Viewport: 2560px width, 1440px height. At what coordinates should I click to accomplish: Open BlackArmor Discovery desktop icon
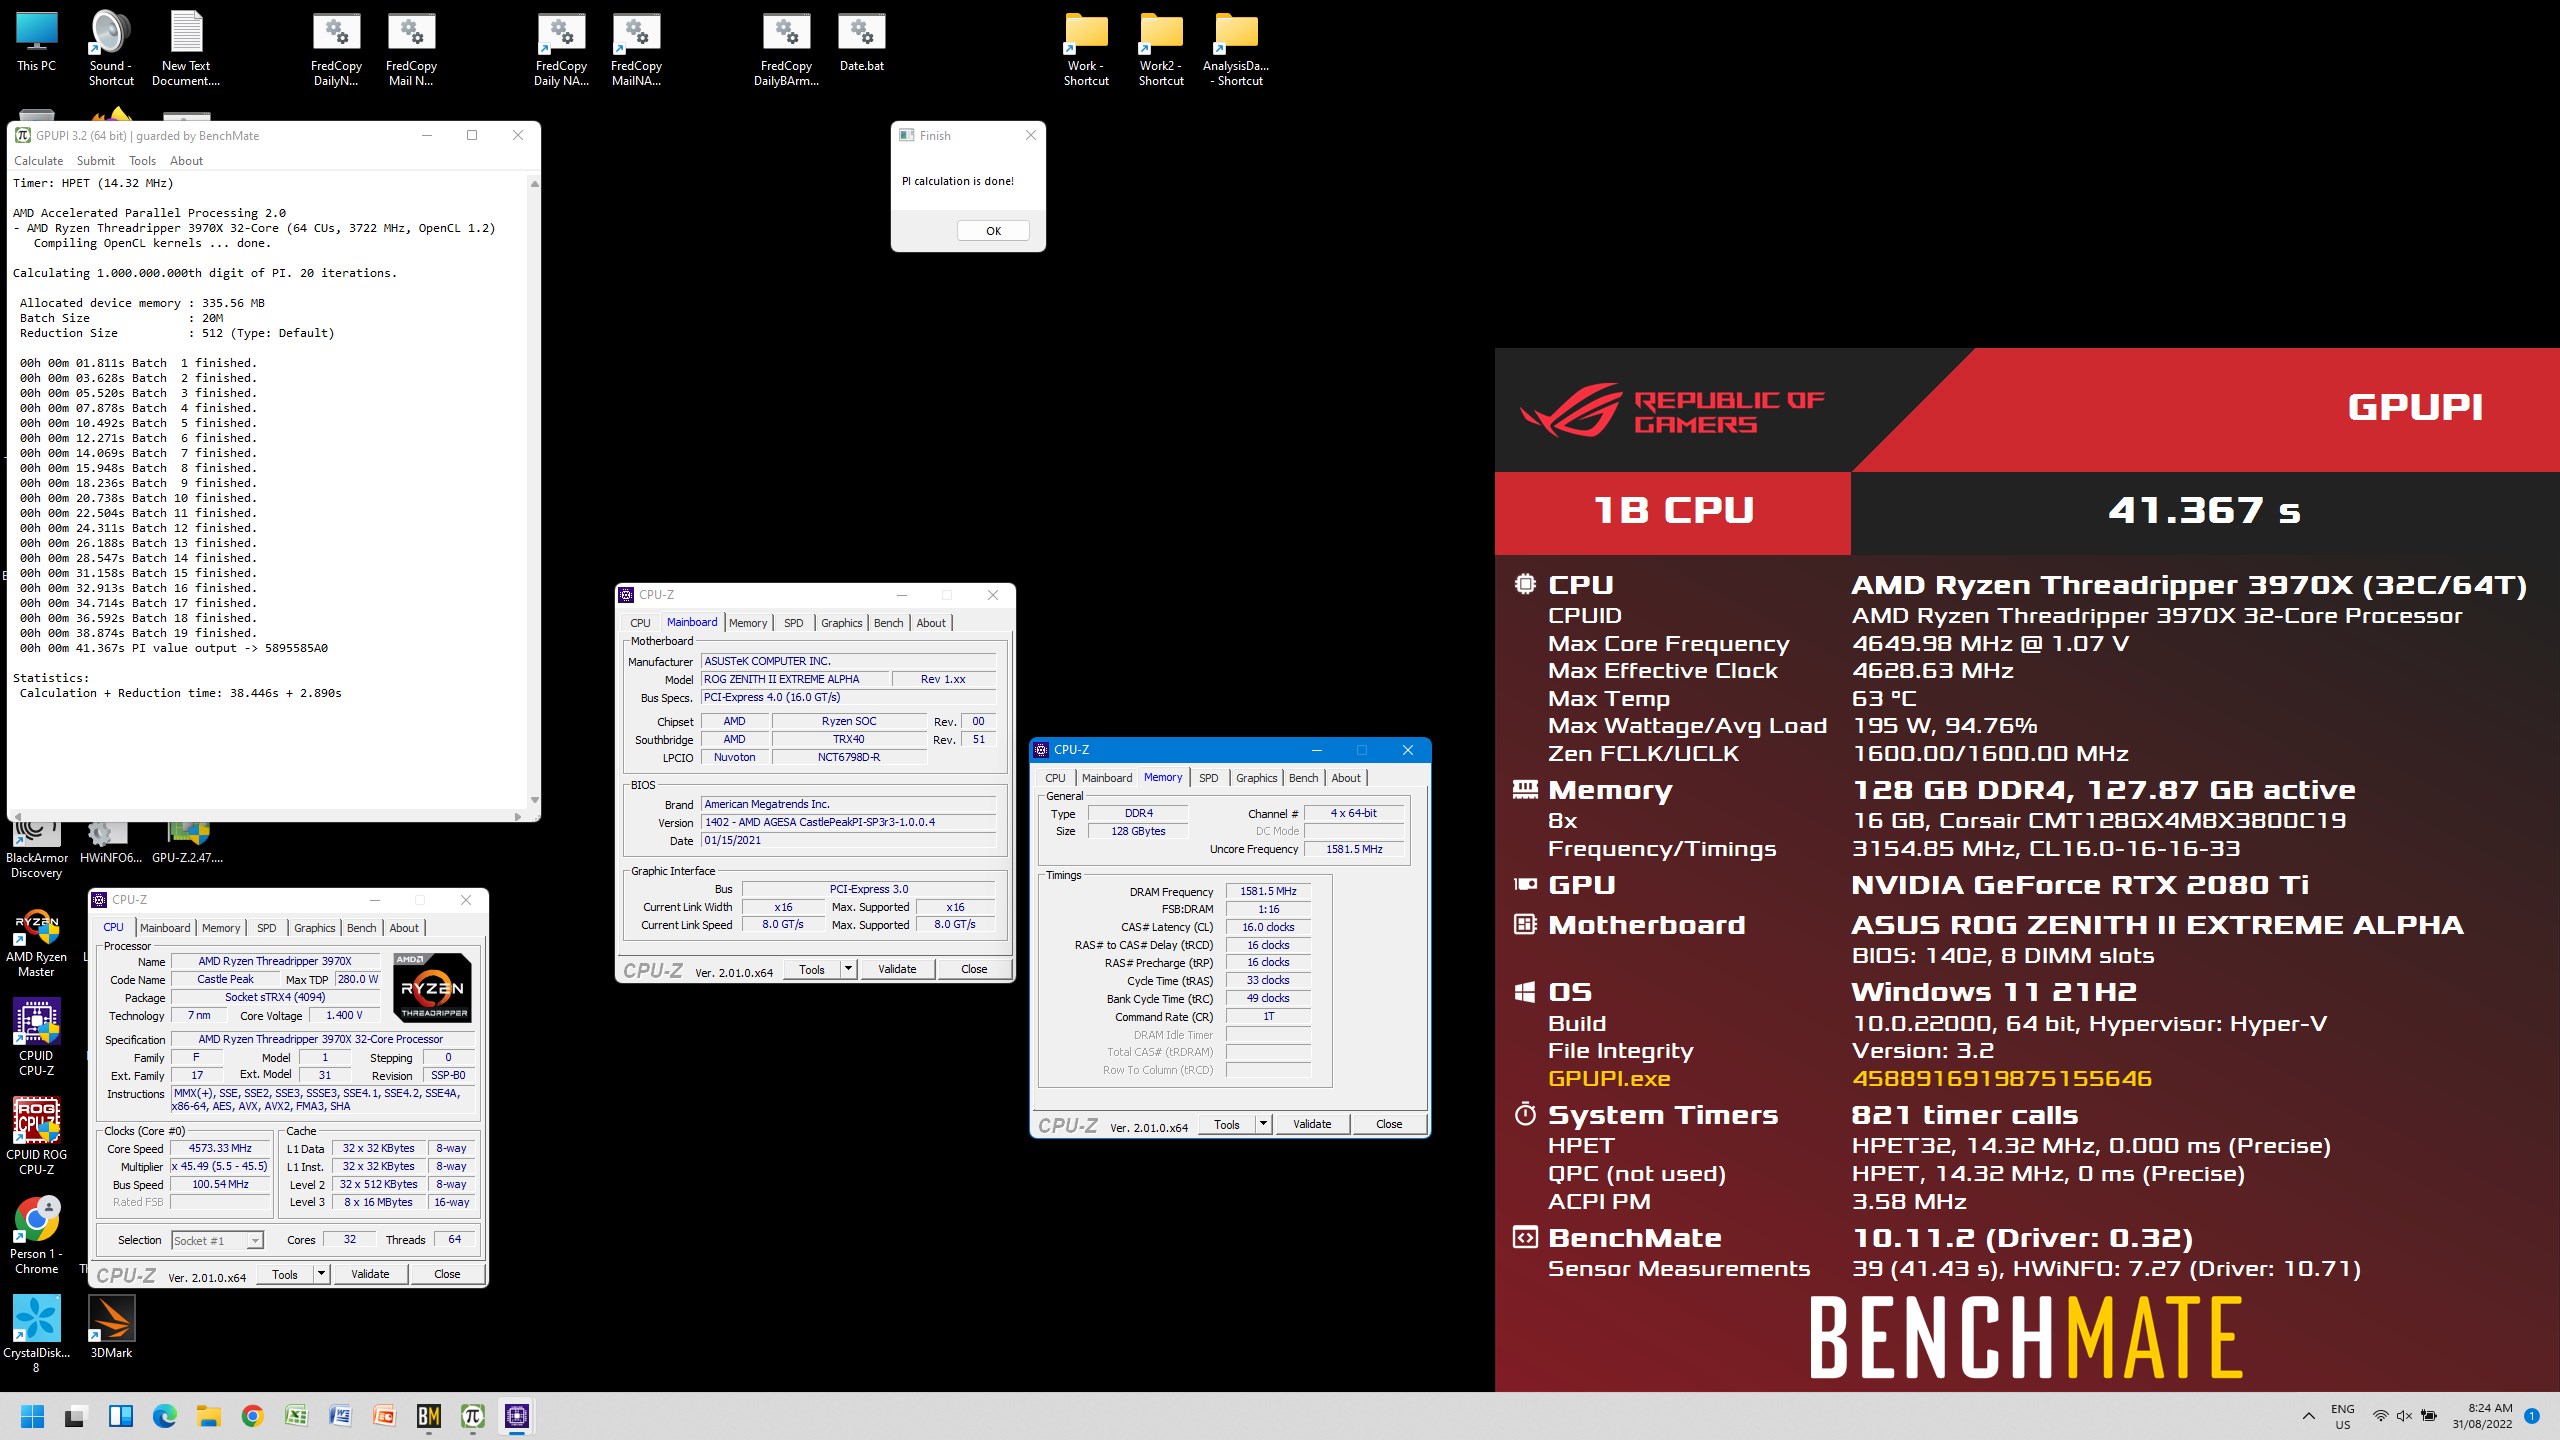36,848
